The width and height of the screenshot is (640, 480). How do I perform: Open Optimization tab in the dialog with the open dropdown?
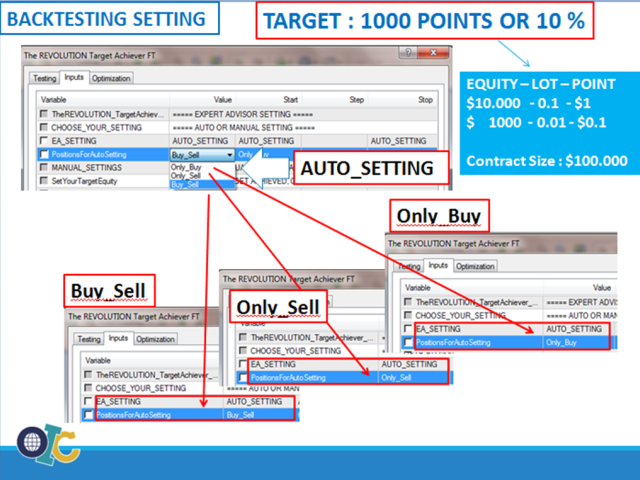(111, 78)
